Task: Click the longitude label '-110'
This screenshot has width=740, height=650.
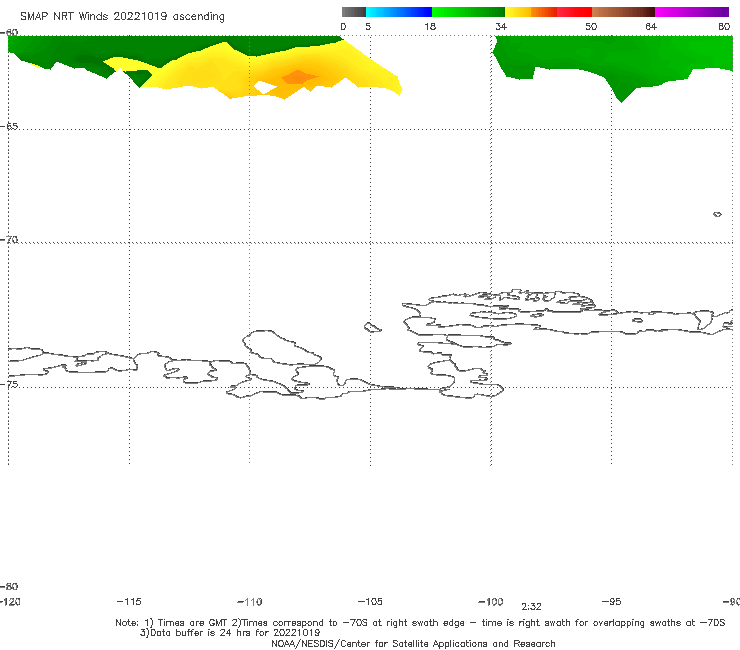Action: coord(250,602)
